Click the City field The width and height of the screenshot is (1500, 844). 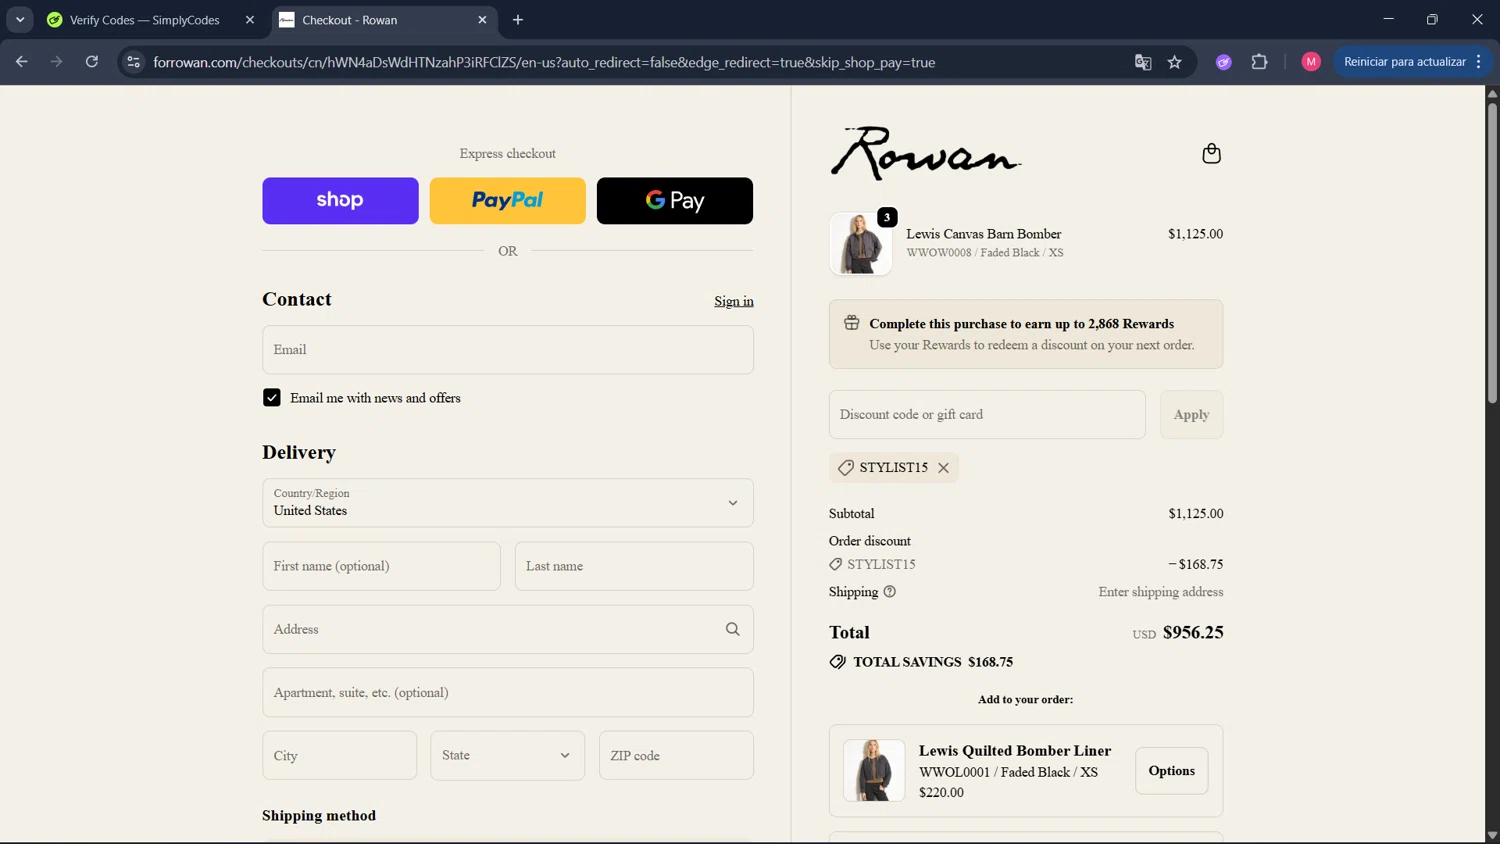click(x=339, y=755)
